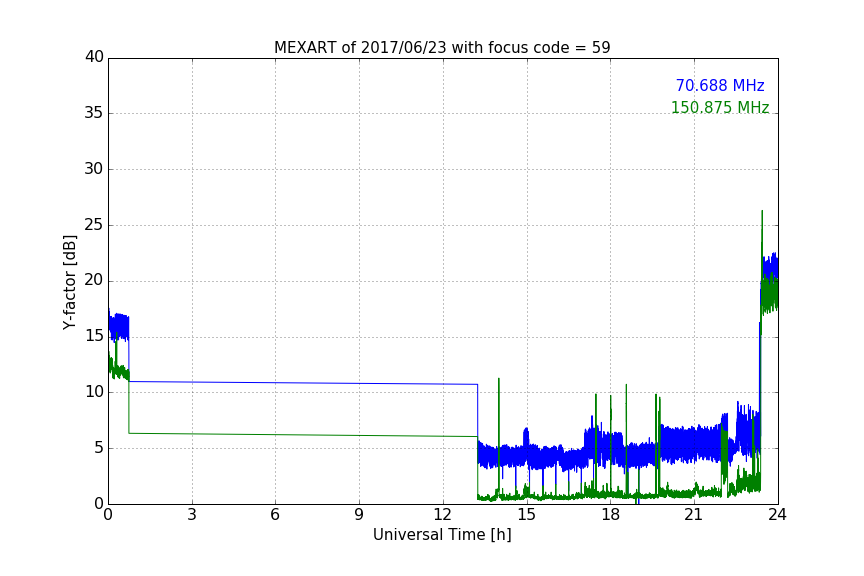Click the 'Y-factor [dB]' axis label
The height and width of the screenshot is (576, 864).
click(x=69, y=282)
